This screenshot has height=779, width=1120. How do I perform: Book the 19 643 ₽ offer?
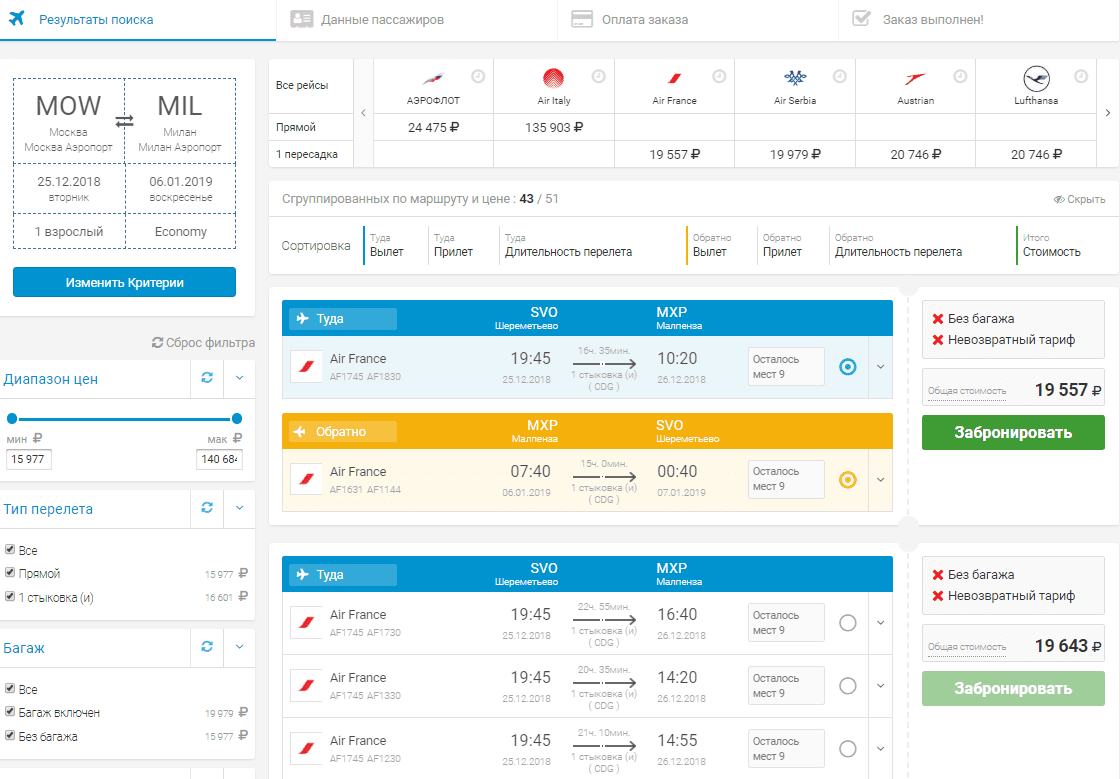click(x=1013, y=688)
